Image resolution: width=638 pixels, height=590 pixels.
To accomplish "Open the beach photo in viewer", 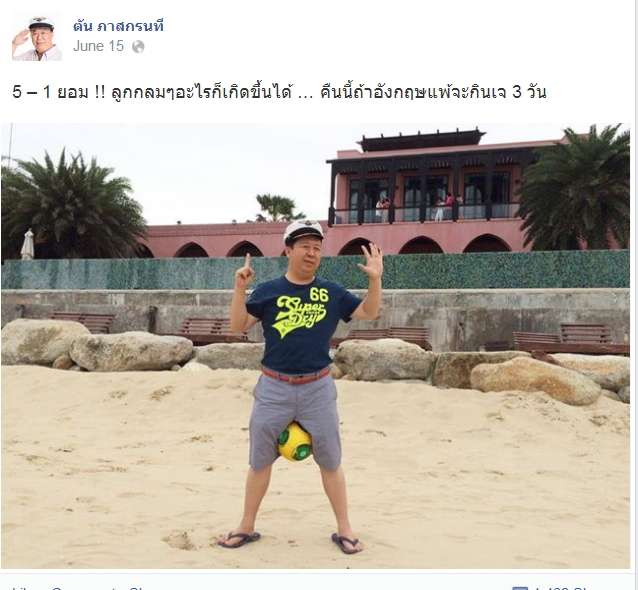I will click(315, 346).
